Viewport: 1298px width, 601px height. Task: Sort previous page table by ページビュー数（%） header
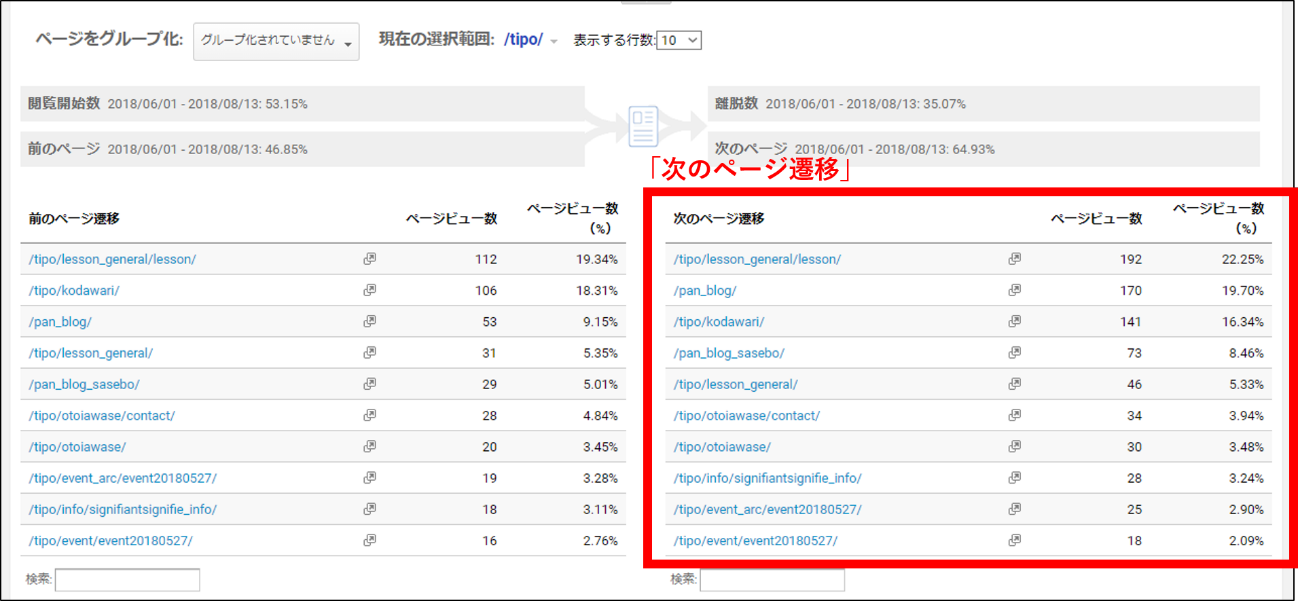[573, 218]
